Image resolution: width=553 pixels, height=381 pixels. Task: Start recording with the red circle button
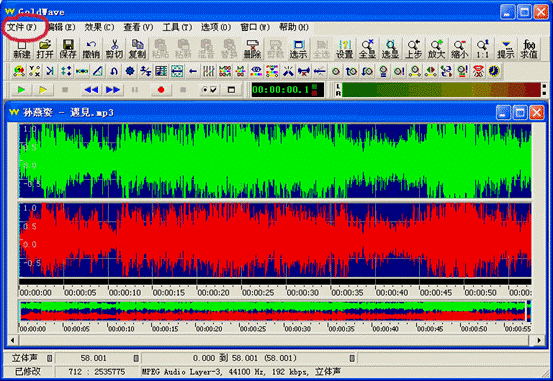161,90
